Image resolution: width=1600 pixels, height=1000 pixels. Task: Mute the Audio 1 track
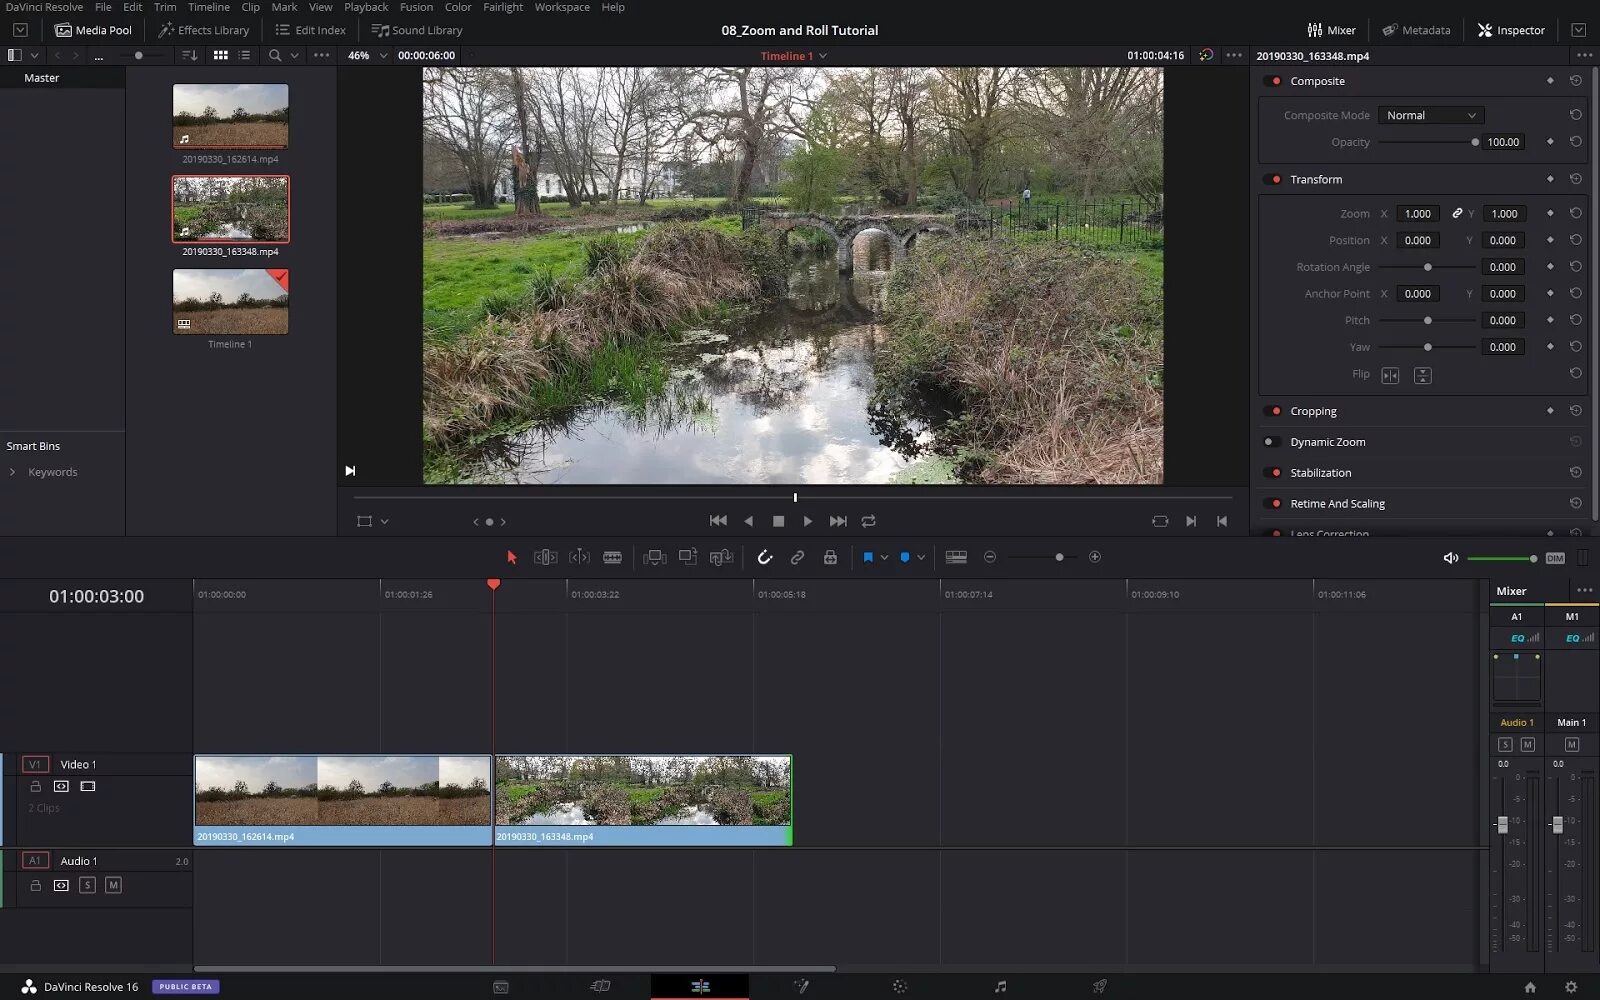(x=113, y=885)
